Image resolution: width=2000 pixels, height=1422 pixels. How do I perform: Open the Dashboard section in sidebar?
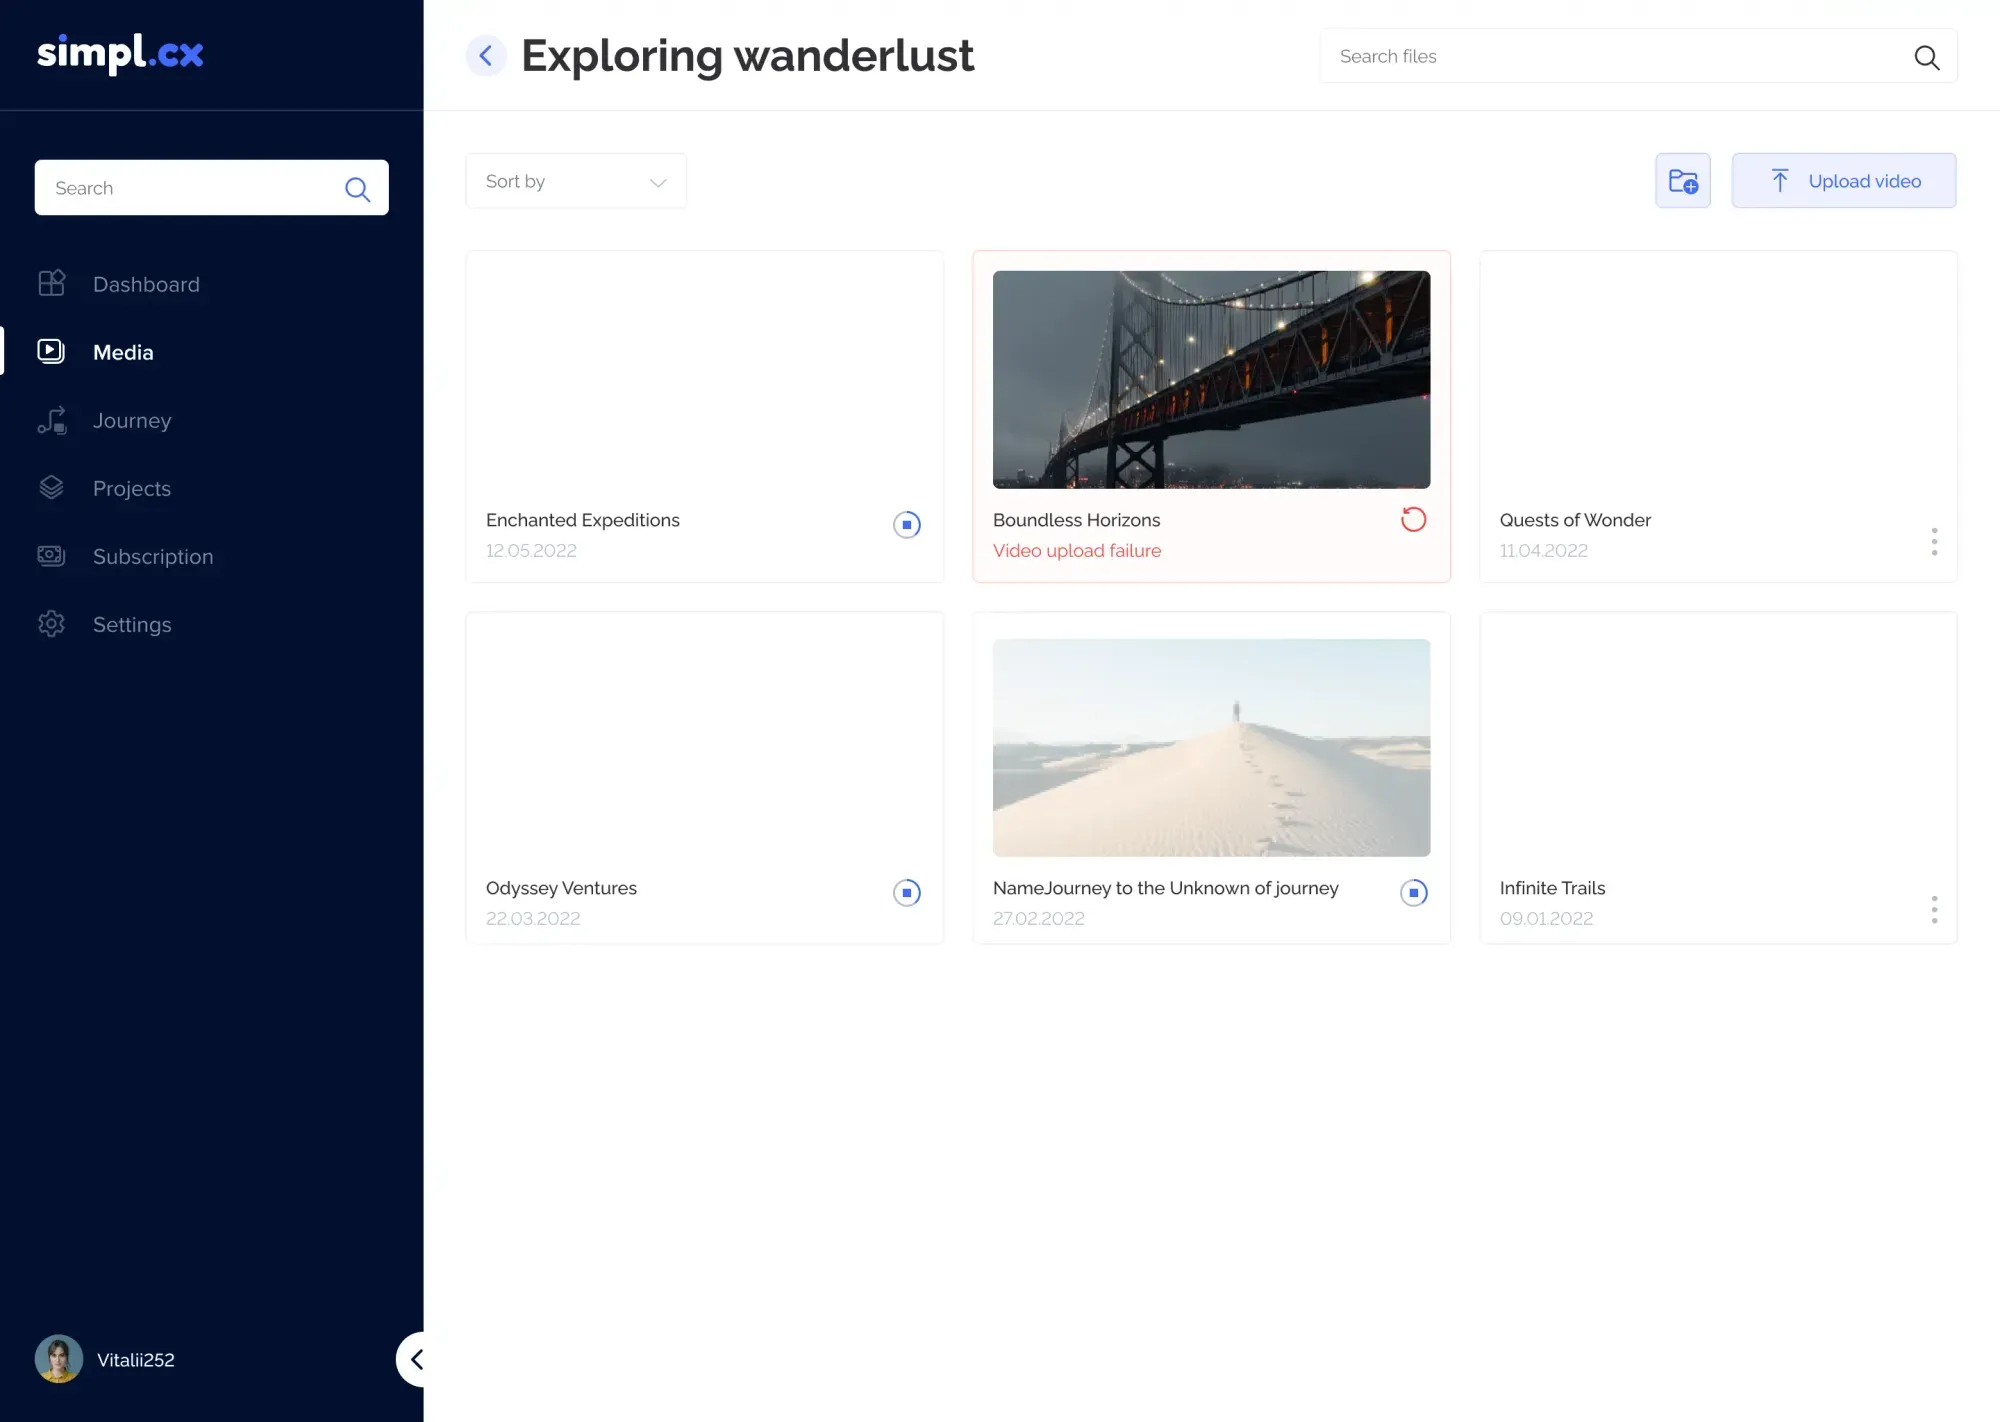146,284
